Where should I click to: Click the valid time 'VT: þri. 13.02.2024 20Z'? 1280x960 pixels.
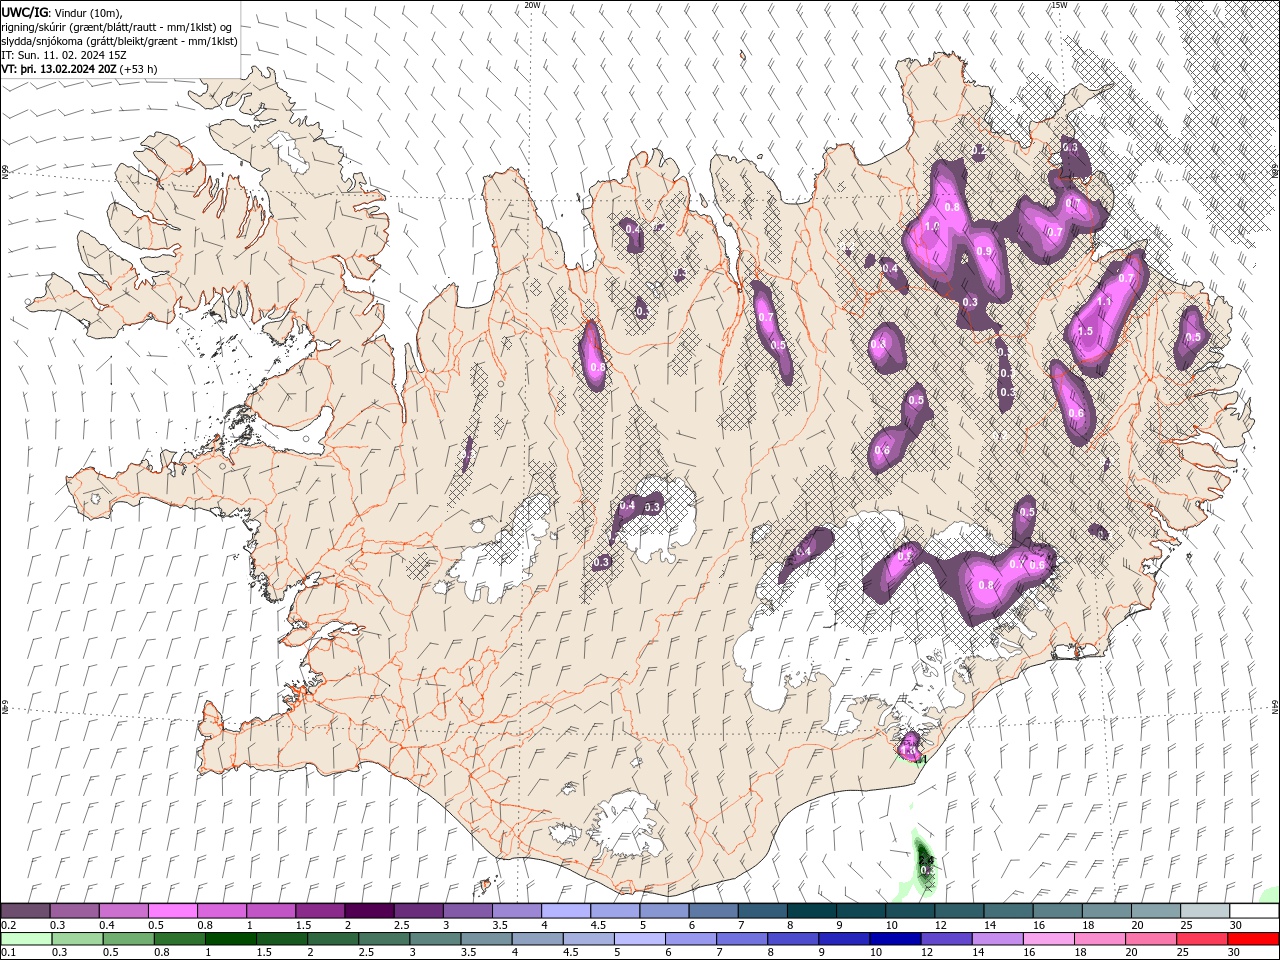(59, 69)
